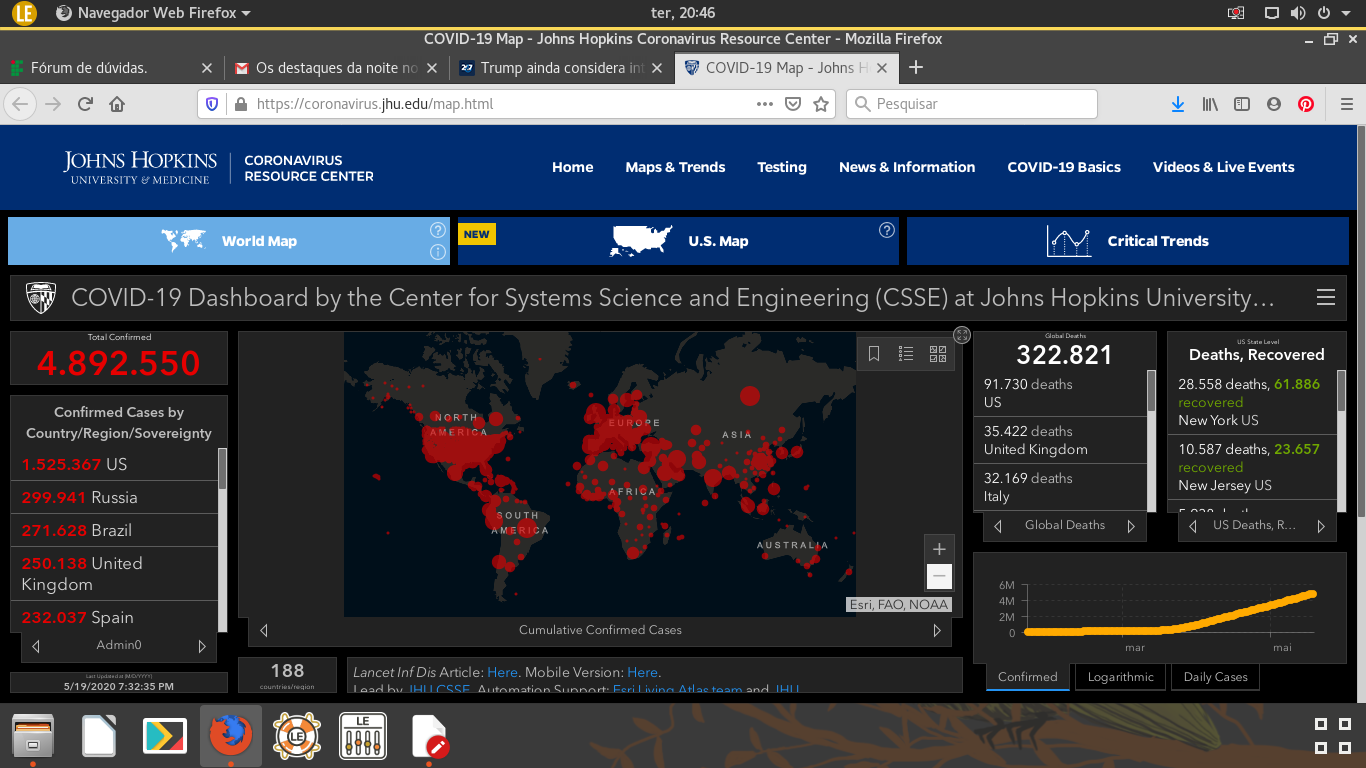Viewport: 1366px width, 768px height.
Task: Open the map bookmarks icon
Action: coord(874,354)
